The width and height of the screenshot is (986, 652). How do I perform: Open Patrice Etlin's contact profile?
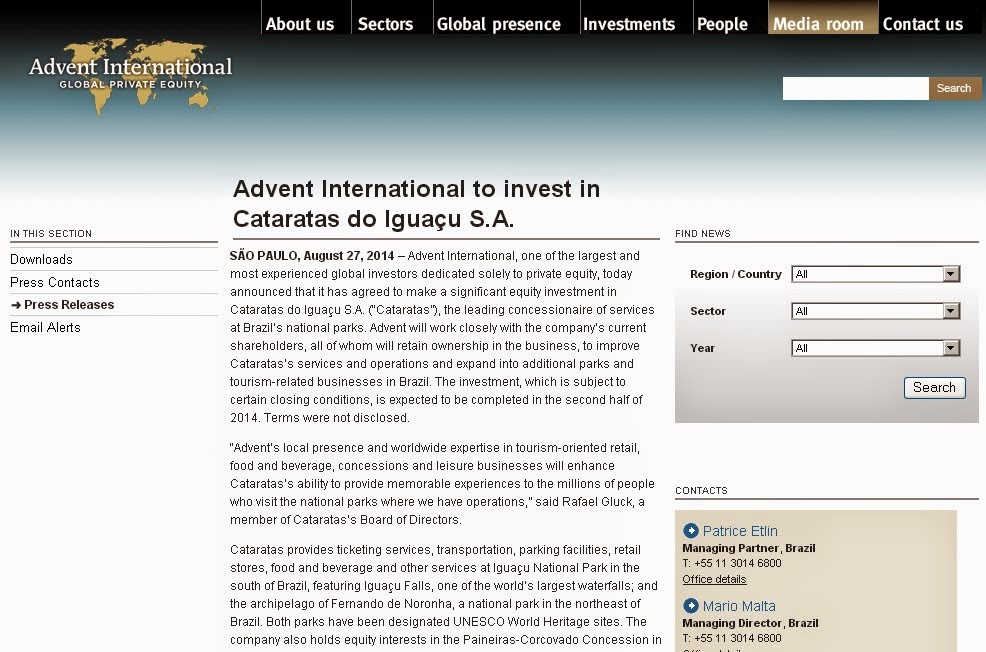[740, 531]
